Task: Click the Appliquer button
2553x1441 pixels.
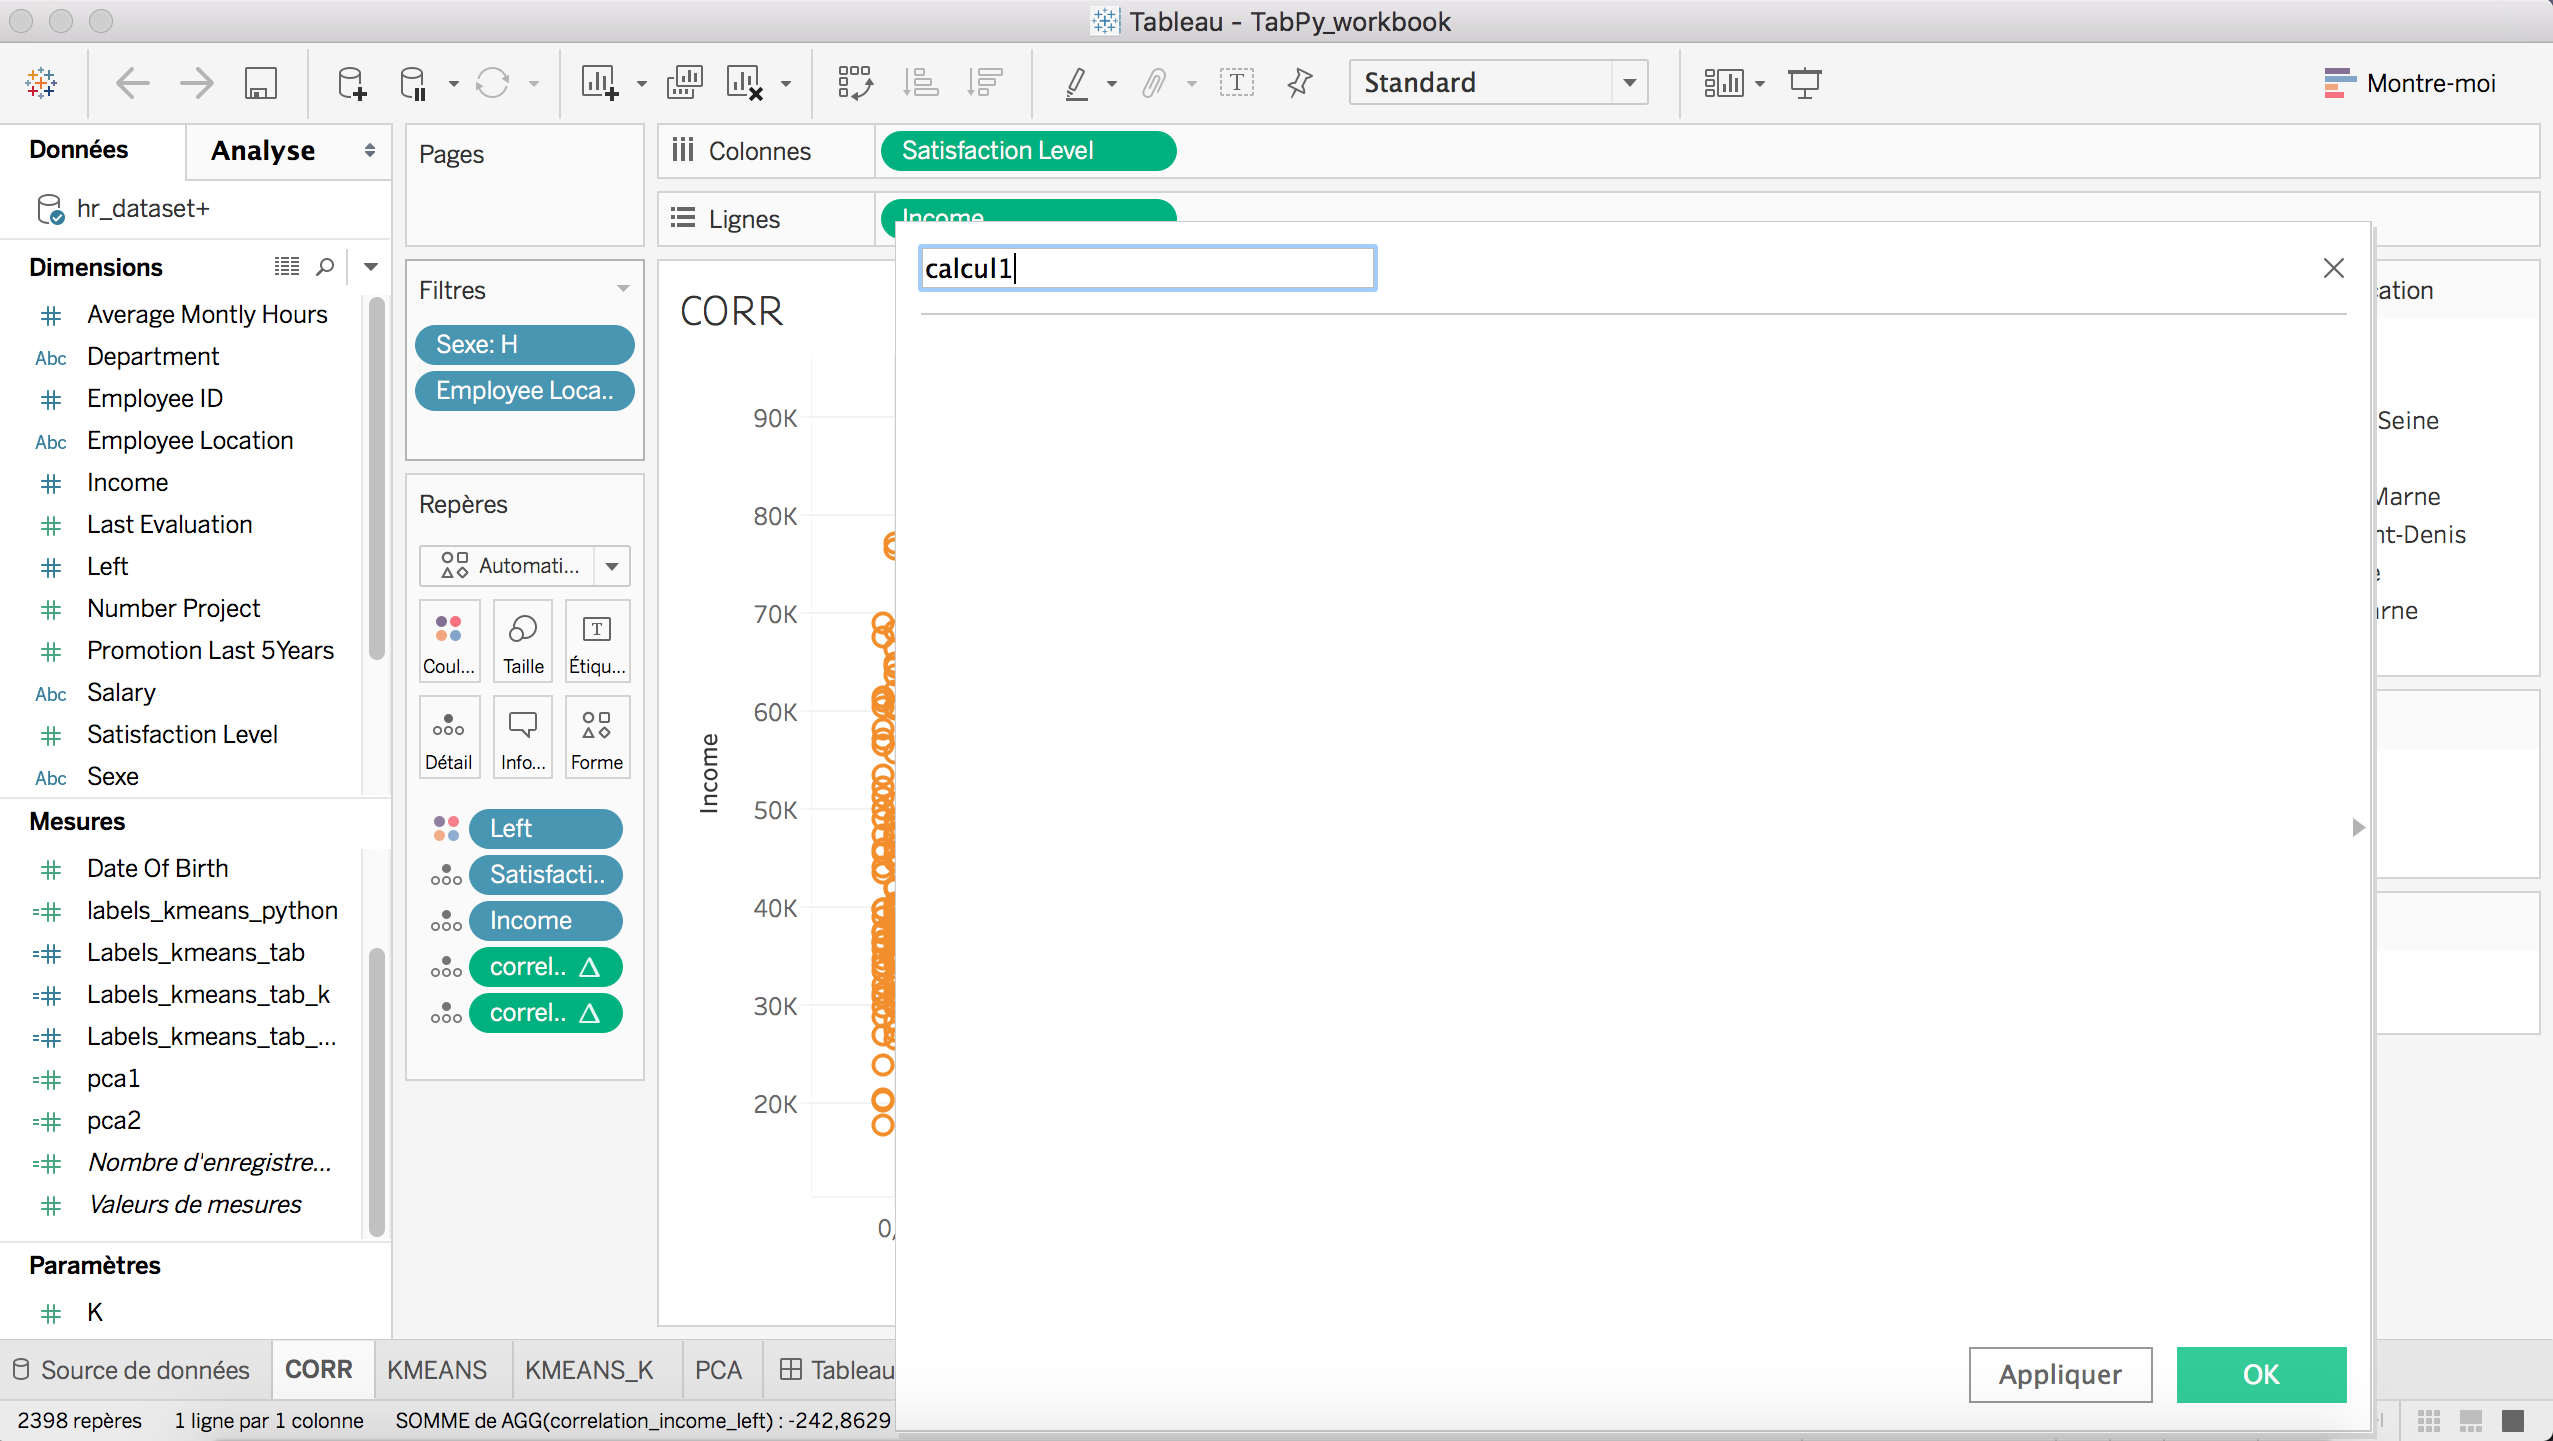Action: tap(2060, 1374)
